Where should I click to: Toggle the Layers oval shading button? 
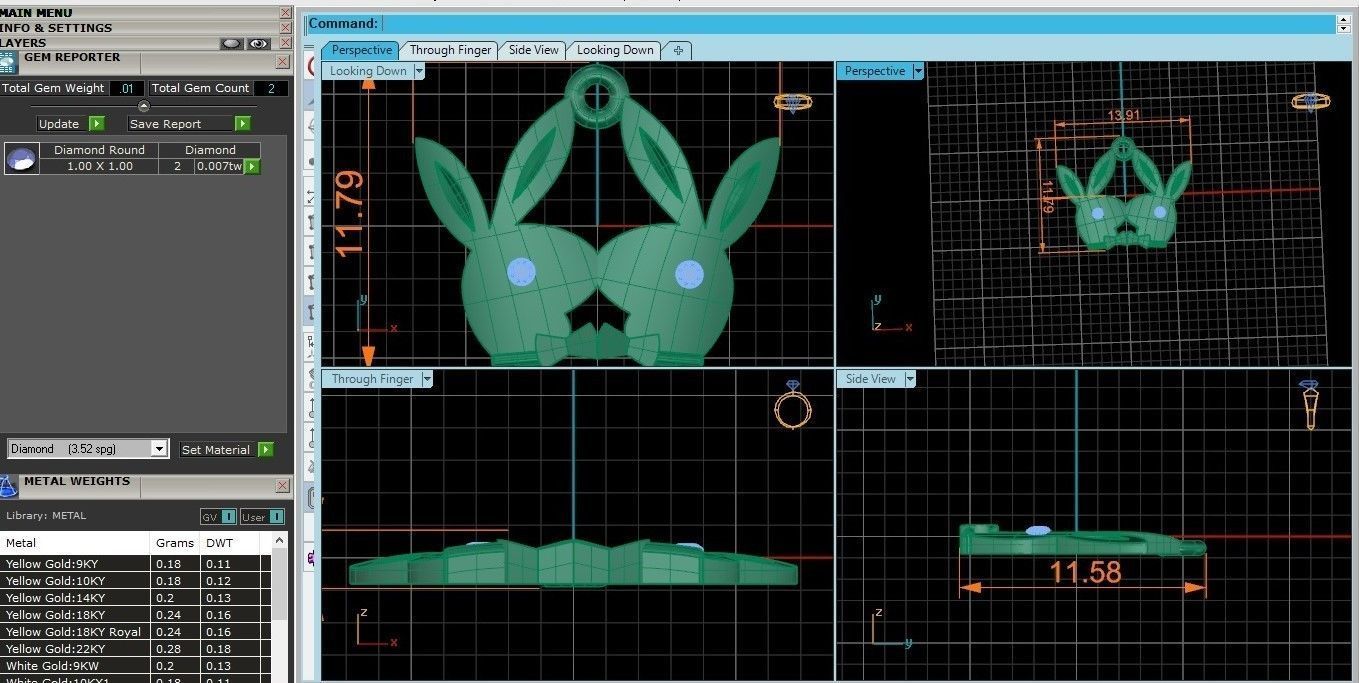232,43
